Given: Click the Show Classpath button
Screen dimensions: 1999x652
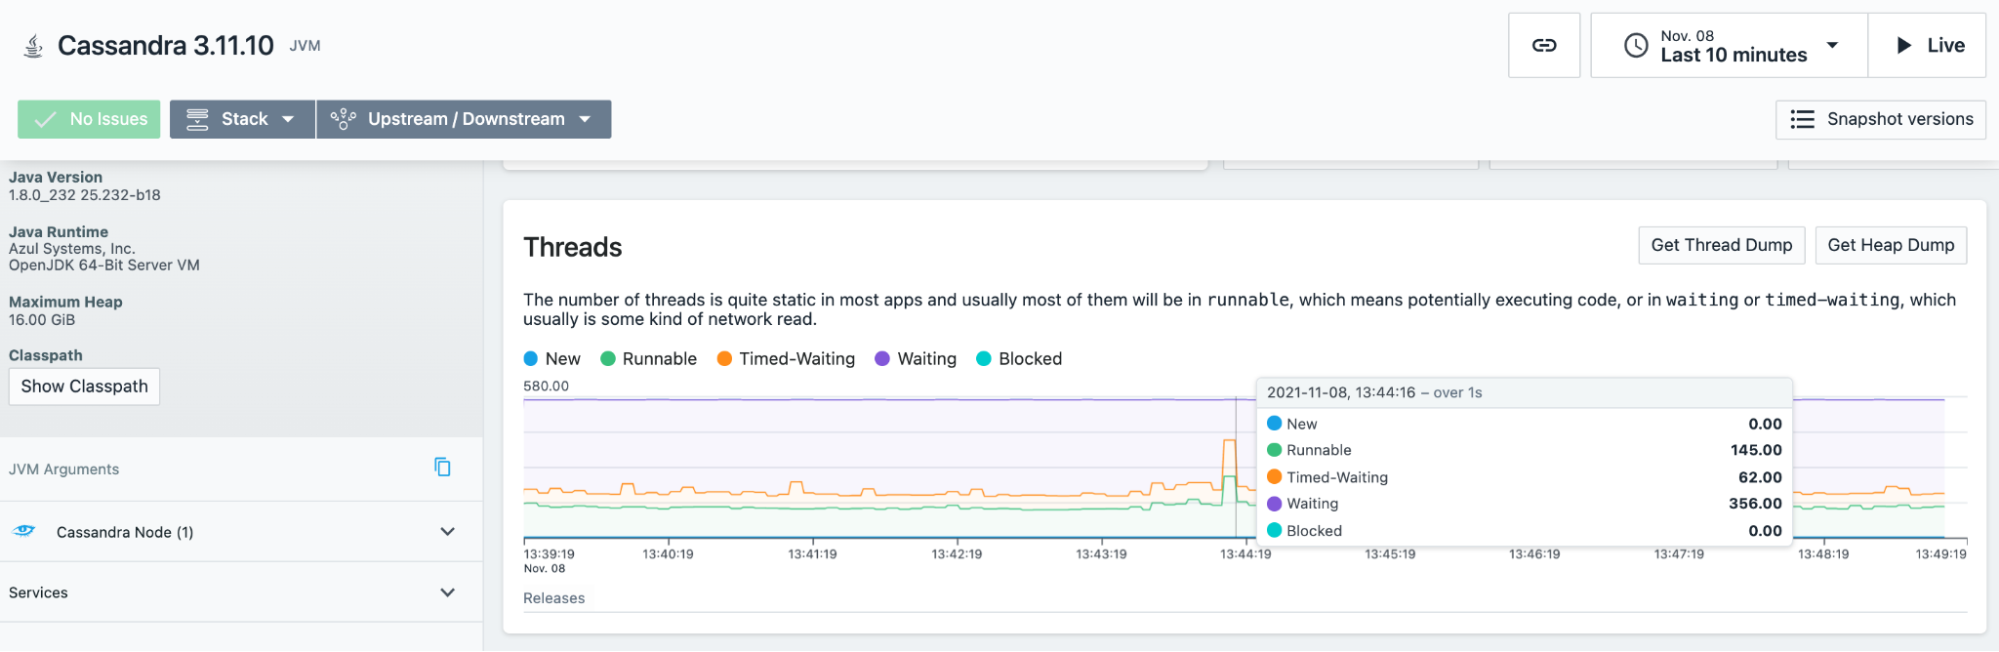Looking at the screenshot, I should (x=84, y=386).
